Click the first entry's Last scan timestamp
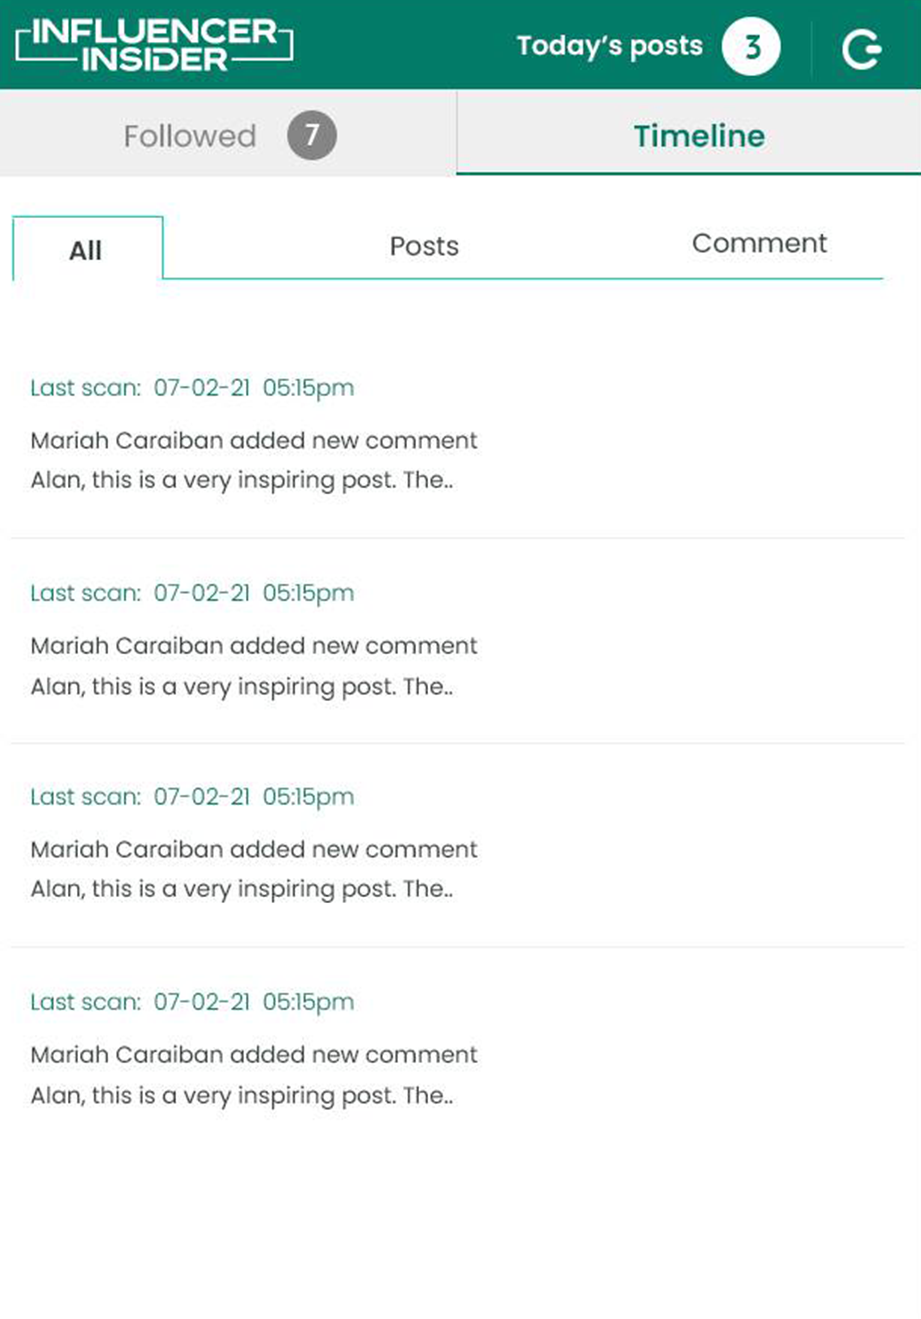921x1319 pixels. tap(192, 388)
